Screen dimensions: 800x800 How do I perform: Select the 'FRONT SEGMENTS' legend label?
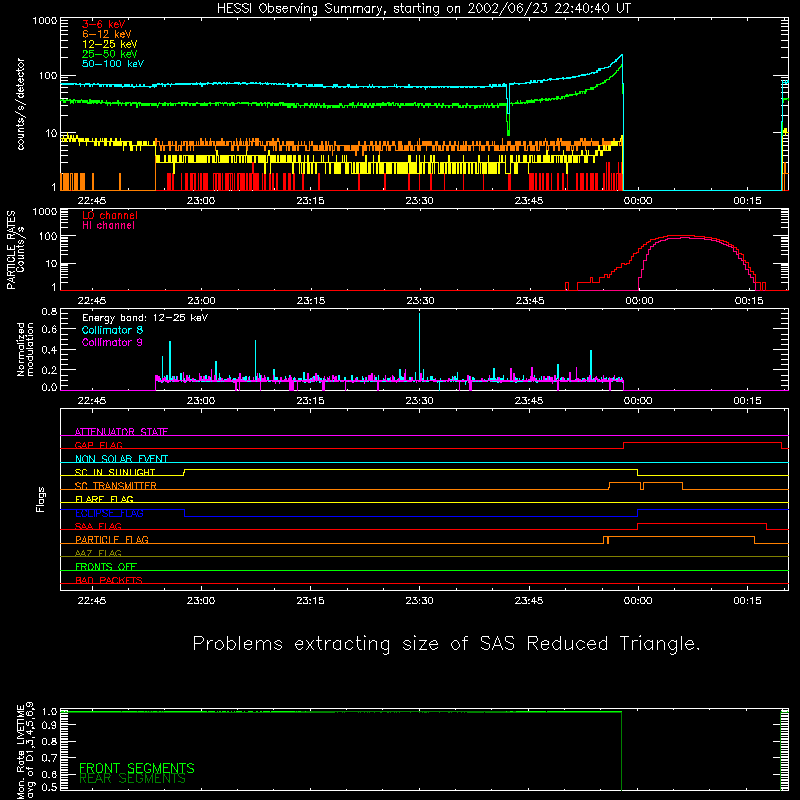[137, 768]
